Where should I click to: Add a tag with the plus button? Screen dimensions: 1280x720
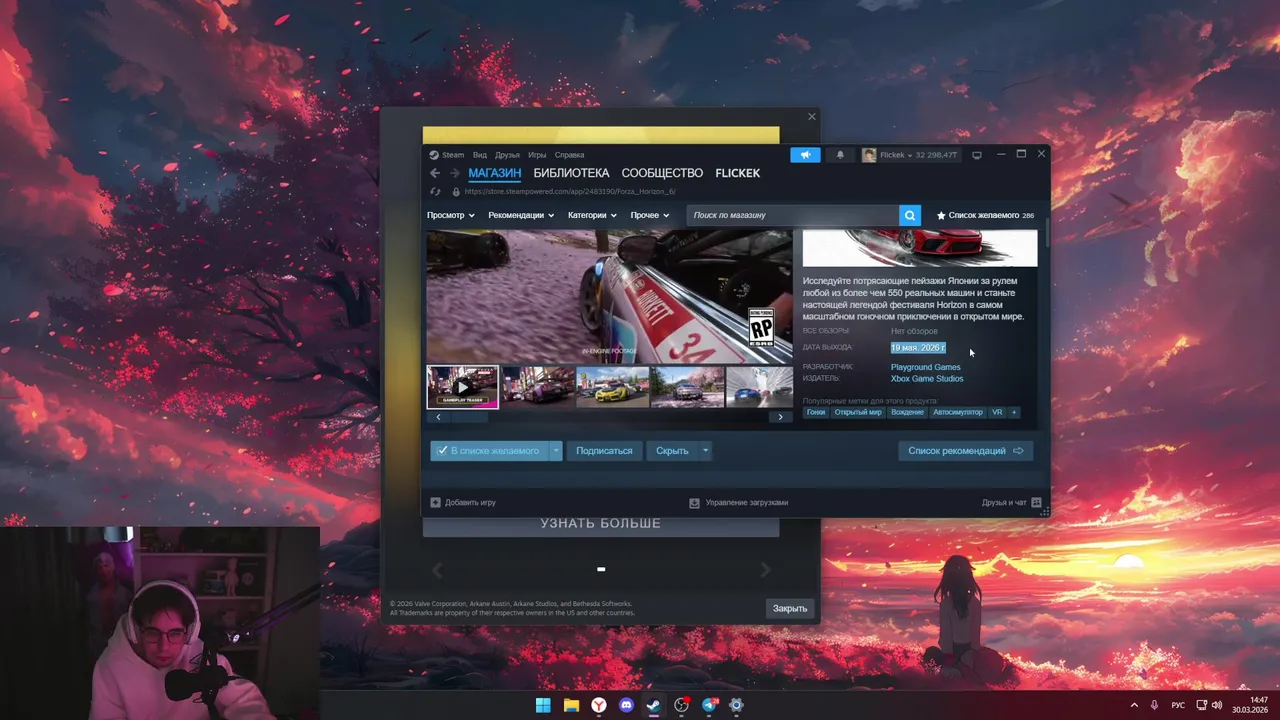[x=1013, y=412]
